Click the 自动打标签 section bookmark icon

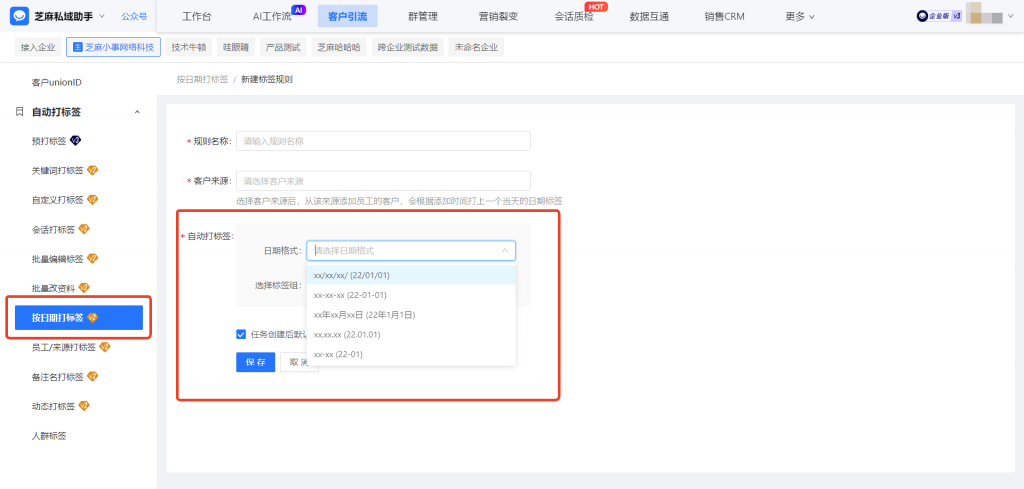point(19,112)
